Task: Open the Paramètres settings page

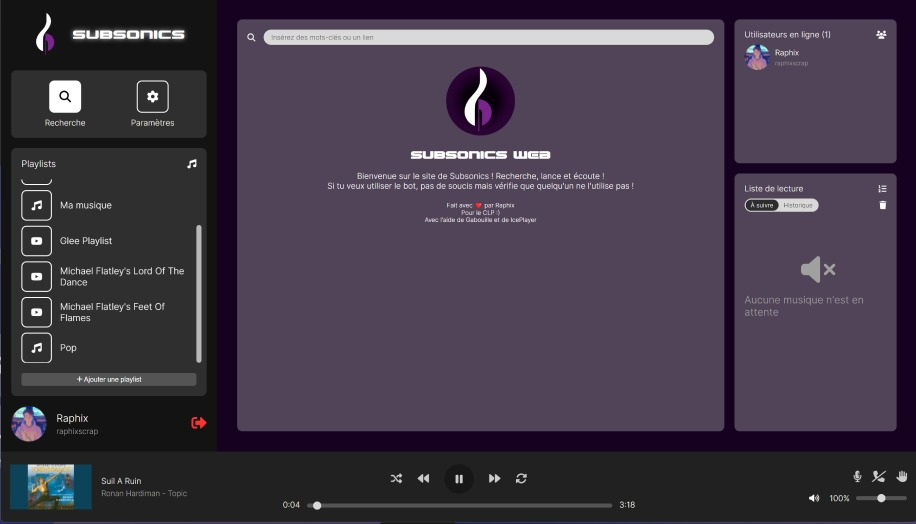Action: pyautogui.click(x=152, y=104)
